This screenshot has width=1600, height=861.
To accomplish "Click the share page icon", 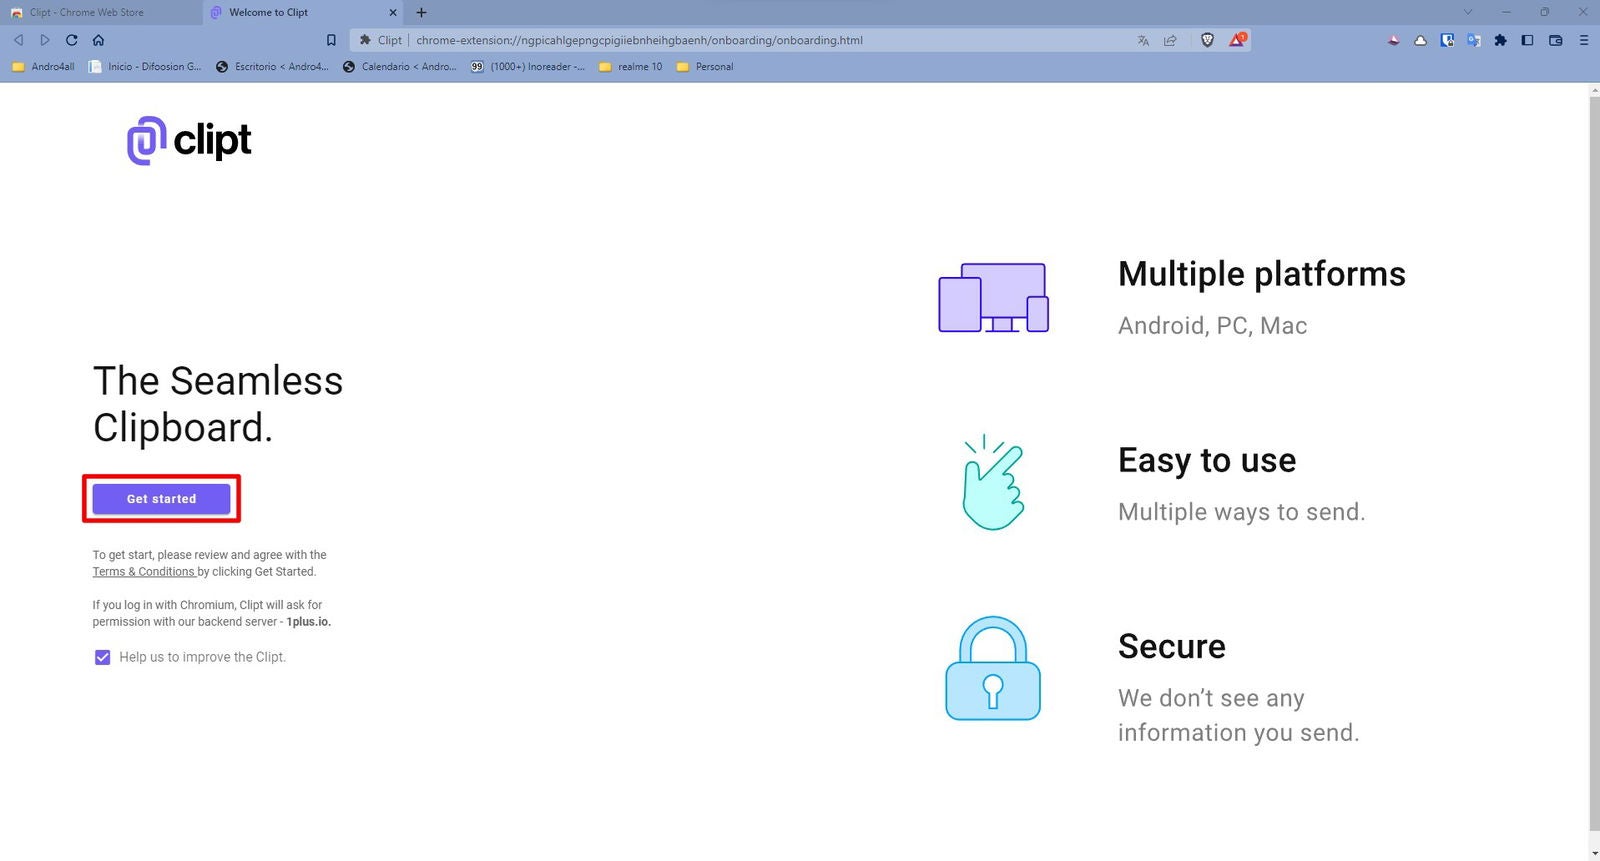I will (x=1170, y=40).
